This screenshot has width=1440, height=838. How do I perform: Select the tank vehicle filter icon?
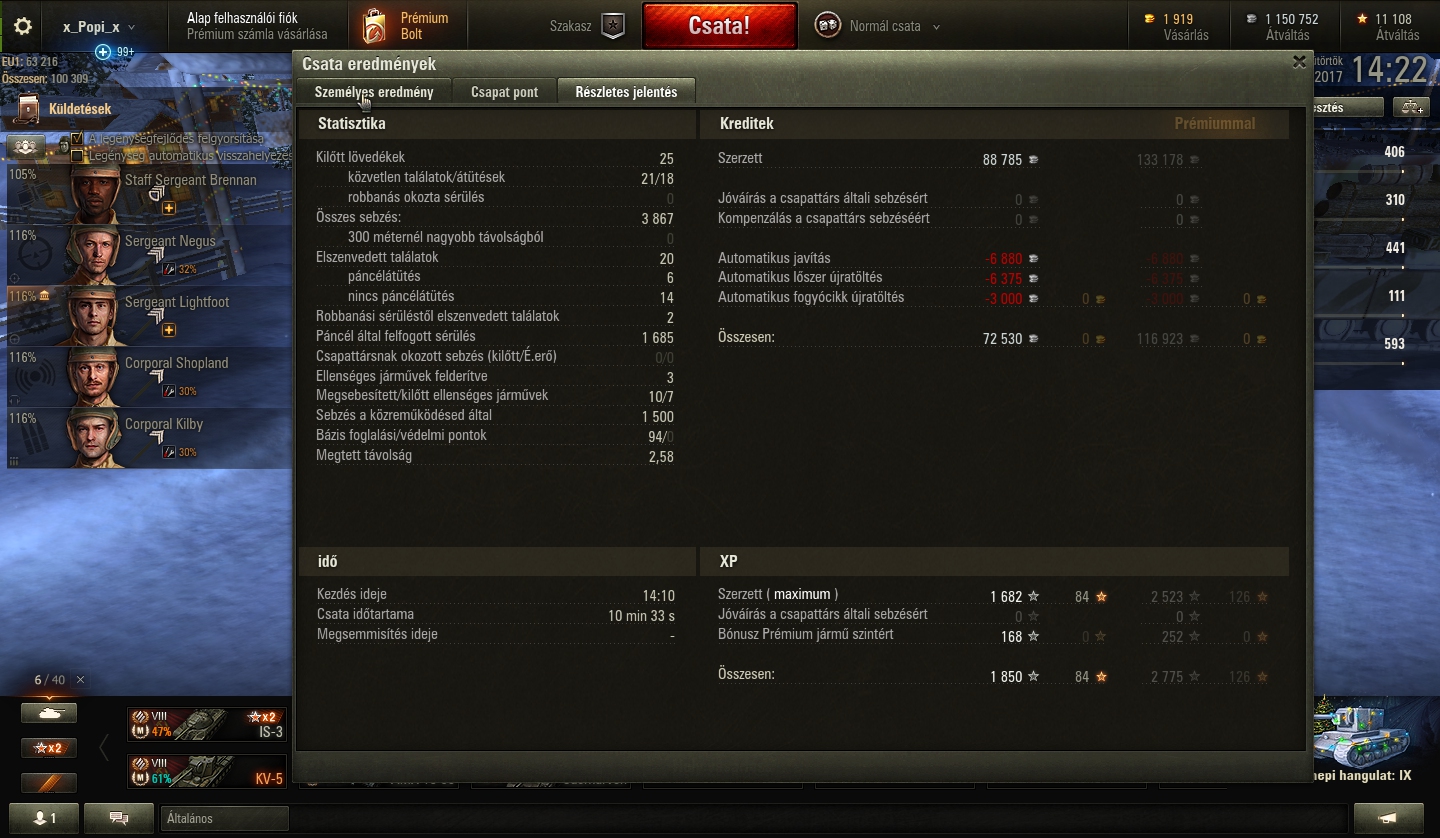49,712
